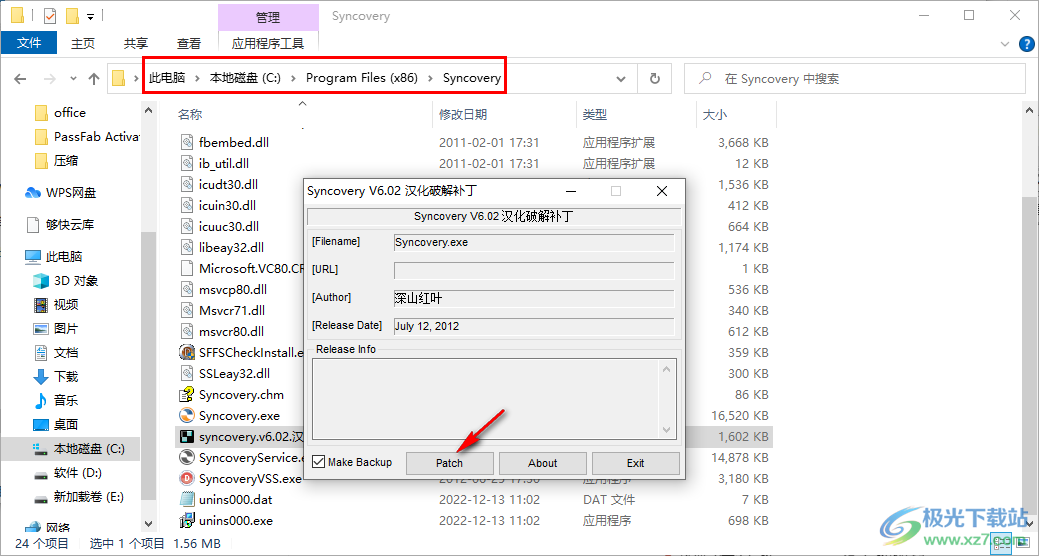Image resolution: width=1039 pixels, height=556 pixels.
Task: Open the 应用程序工具 ribbon tab
Action: click(x=268, y=43)
